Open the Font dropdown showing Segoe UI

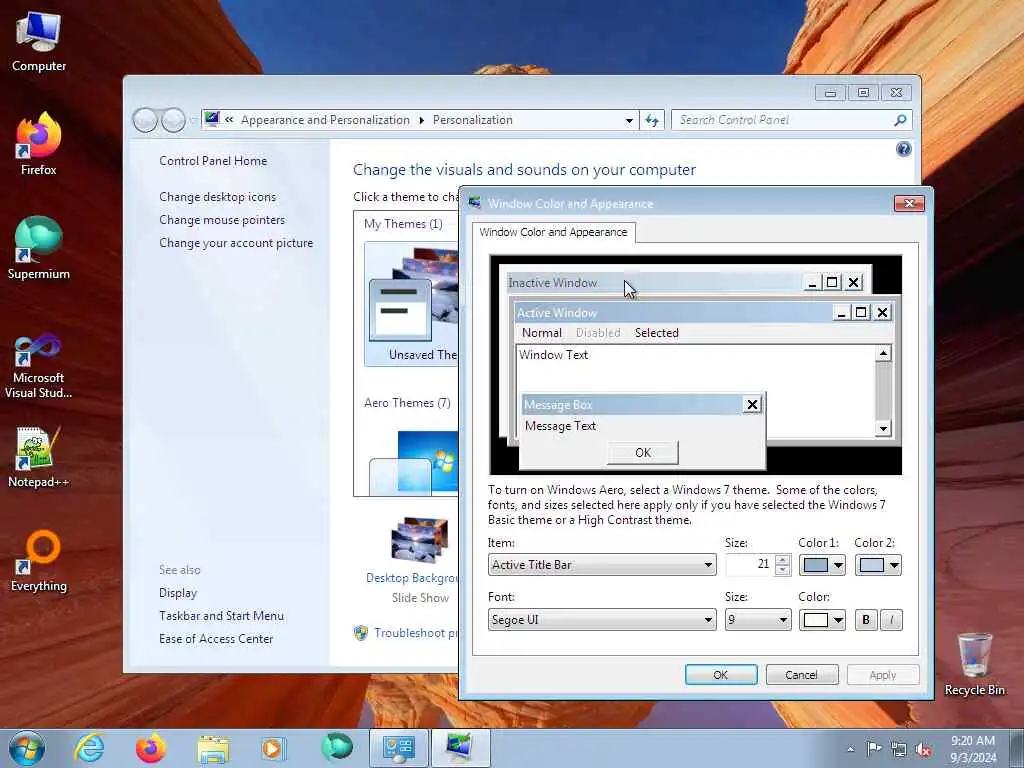click(601, 620)
